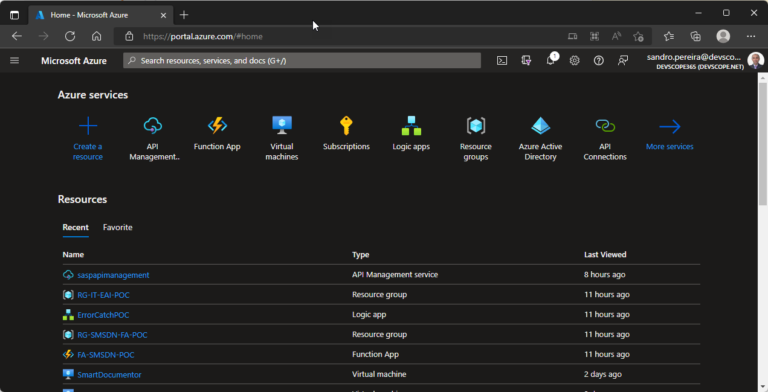The height and width of the screenshot is (392, 768).
Task: Open the Azure portal hamburger menu
Action: [x=15, y=61]
